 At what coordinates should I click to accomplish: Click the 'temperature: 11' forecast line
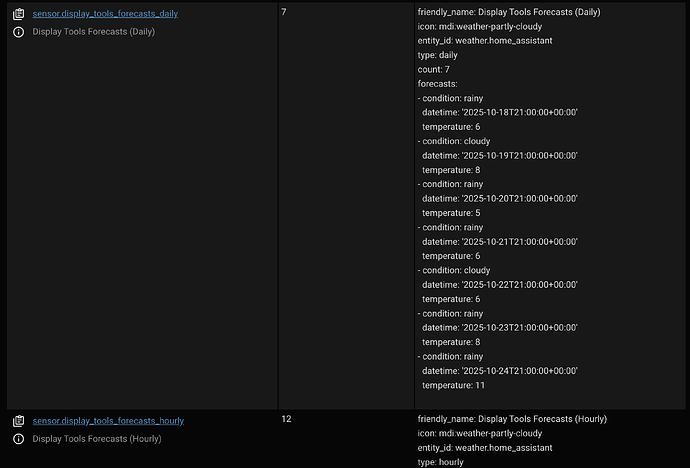(453, 385)
